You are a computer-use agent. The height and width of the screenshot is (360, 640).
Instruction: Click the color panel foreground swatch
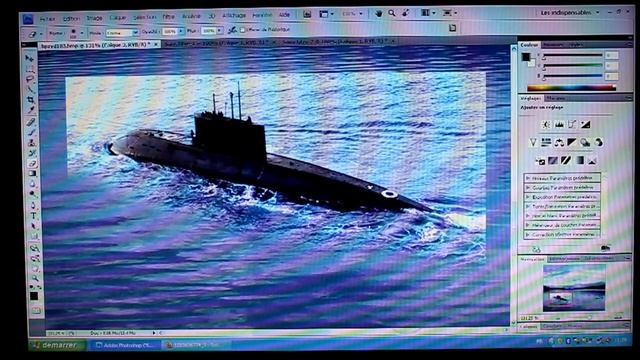pyautogui.click(x=526, y=57)
